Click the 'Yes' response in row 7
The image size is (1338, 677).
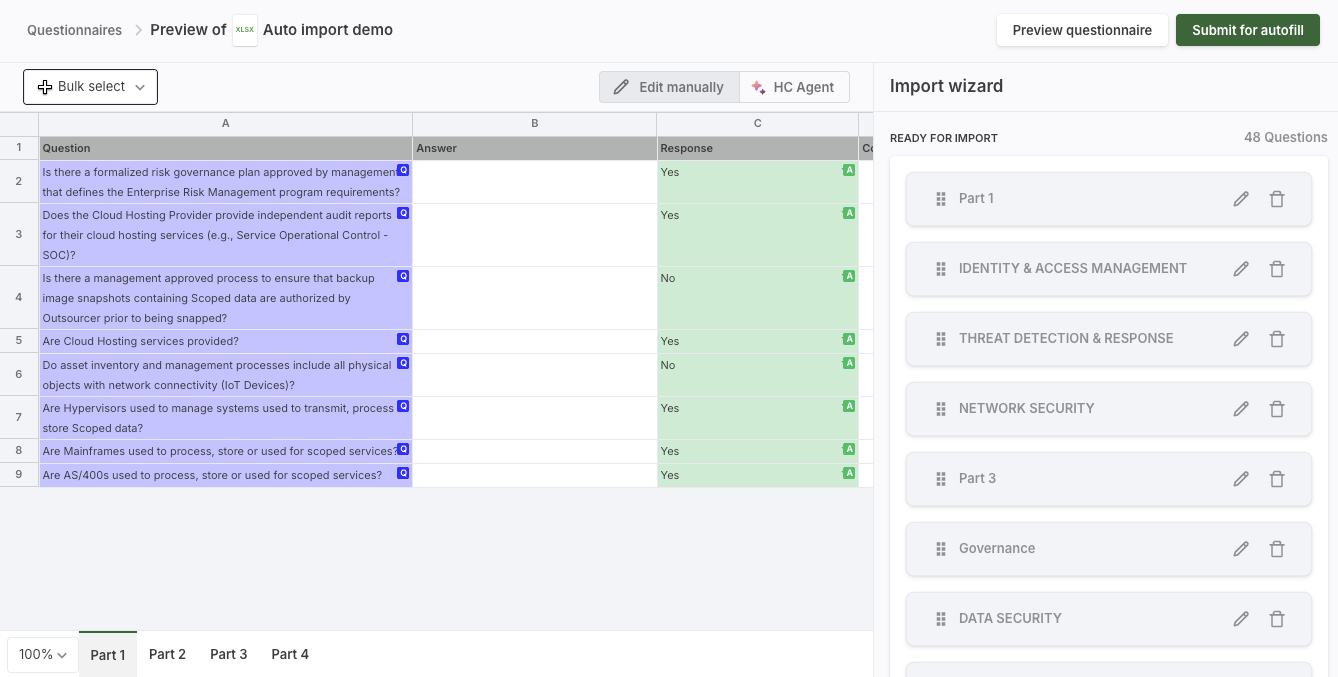pos(757,418)
